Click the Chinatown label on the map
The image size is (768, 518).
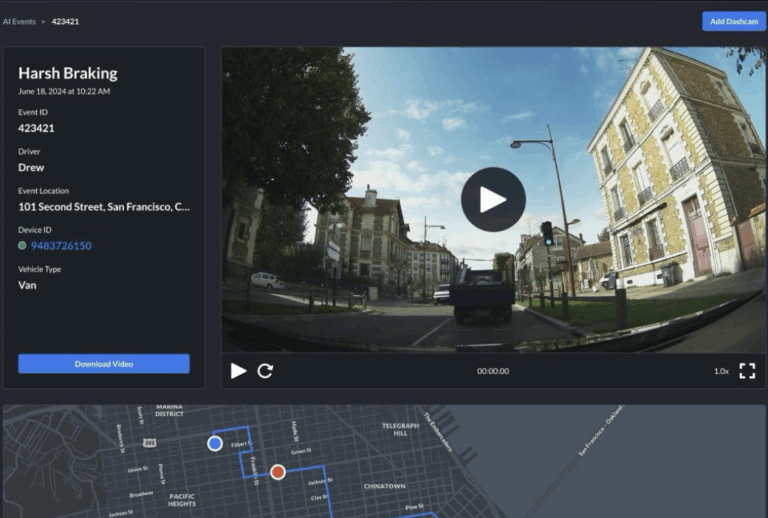[384, 486]
